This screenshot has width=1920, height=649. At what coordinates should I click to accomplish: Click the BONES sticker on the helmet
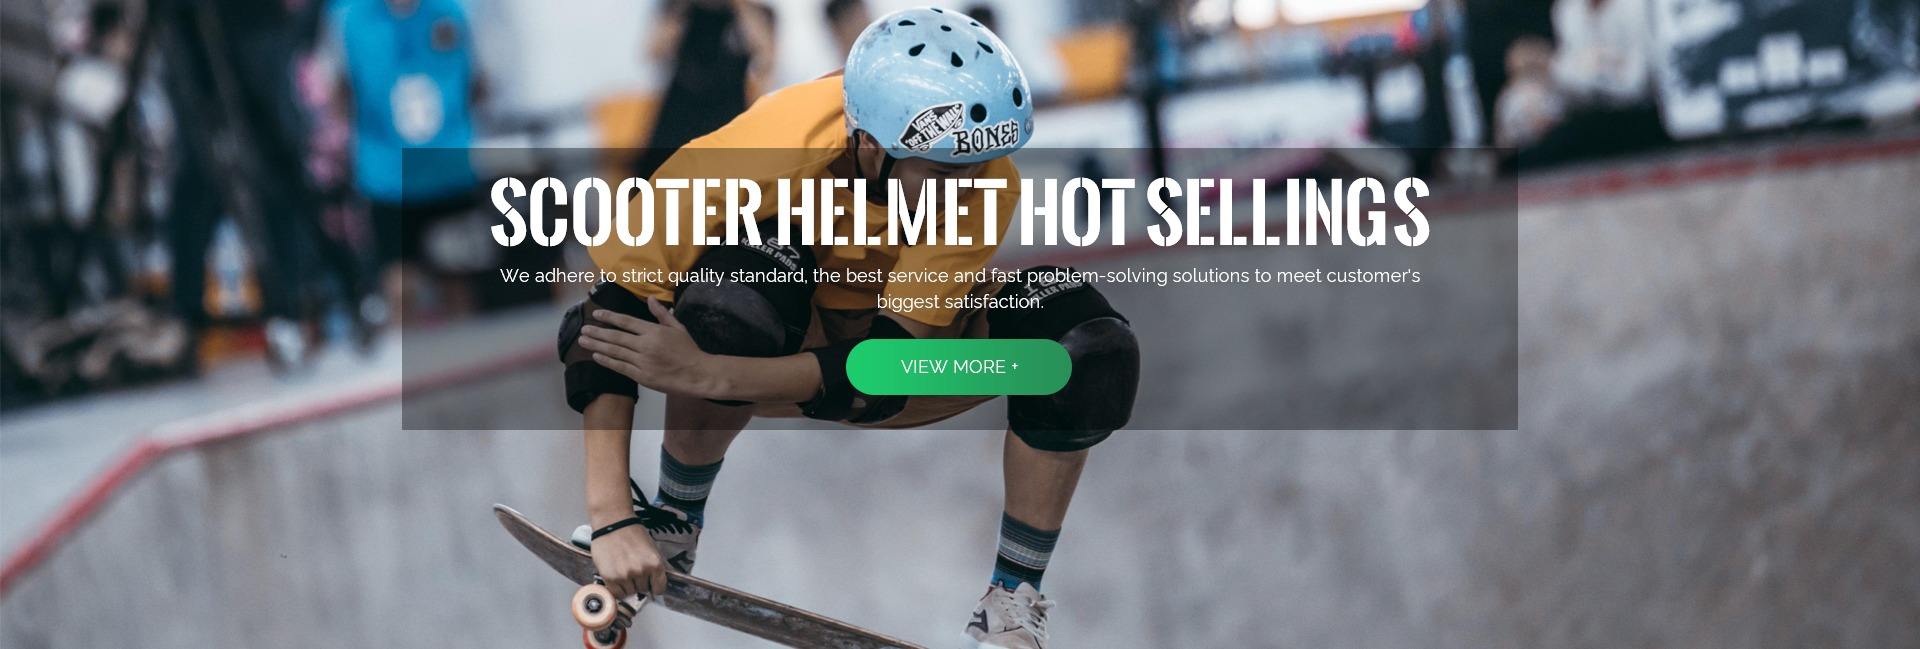[984, 139]
